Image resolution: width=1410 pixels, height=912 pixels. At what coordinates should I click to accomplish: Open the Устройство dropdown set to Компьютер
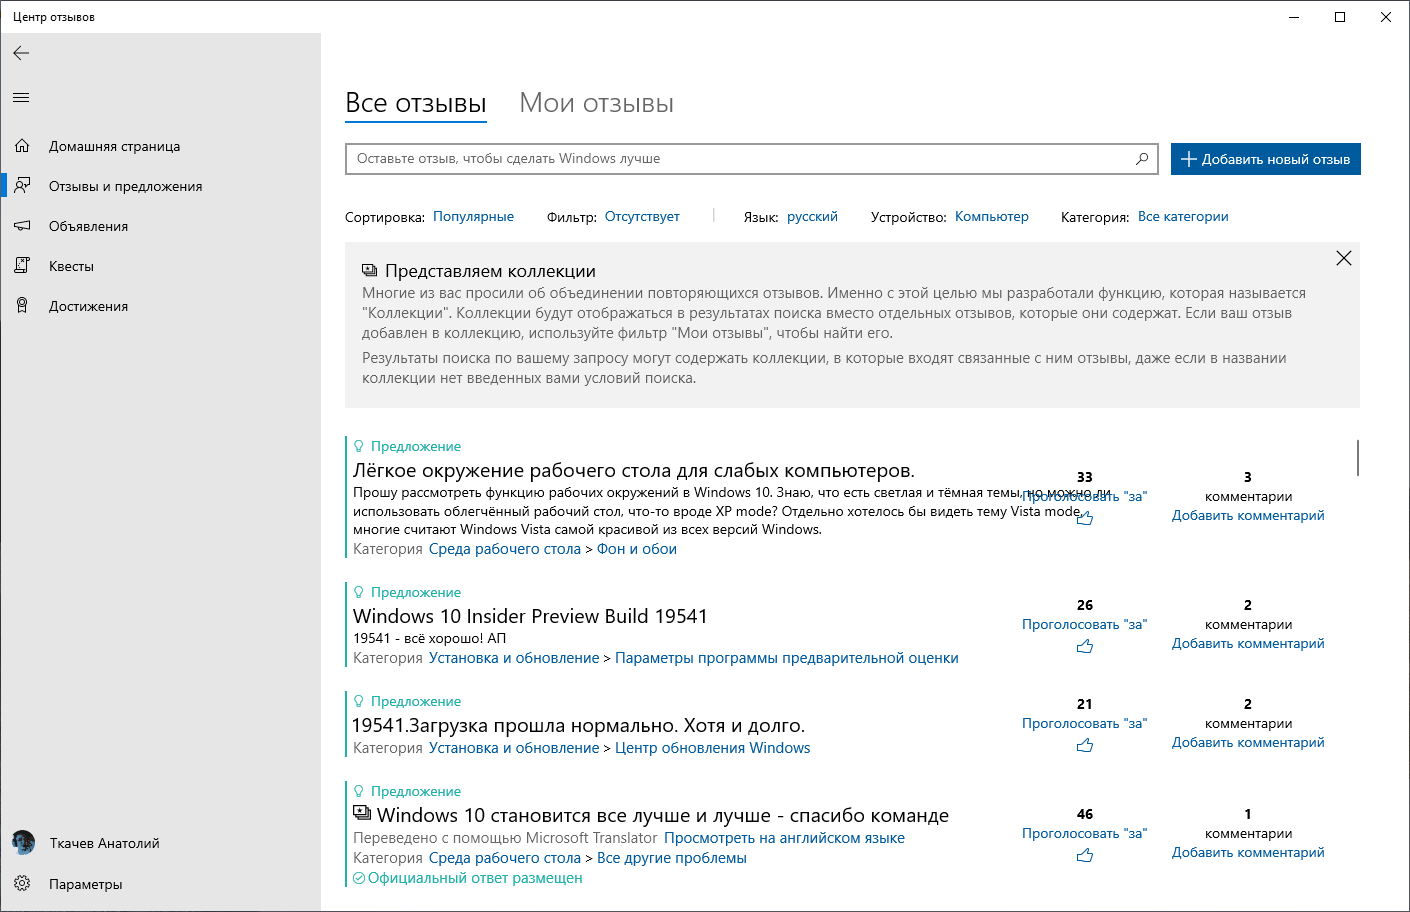[992, 217]
